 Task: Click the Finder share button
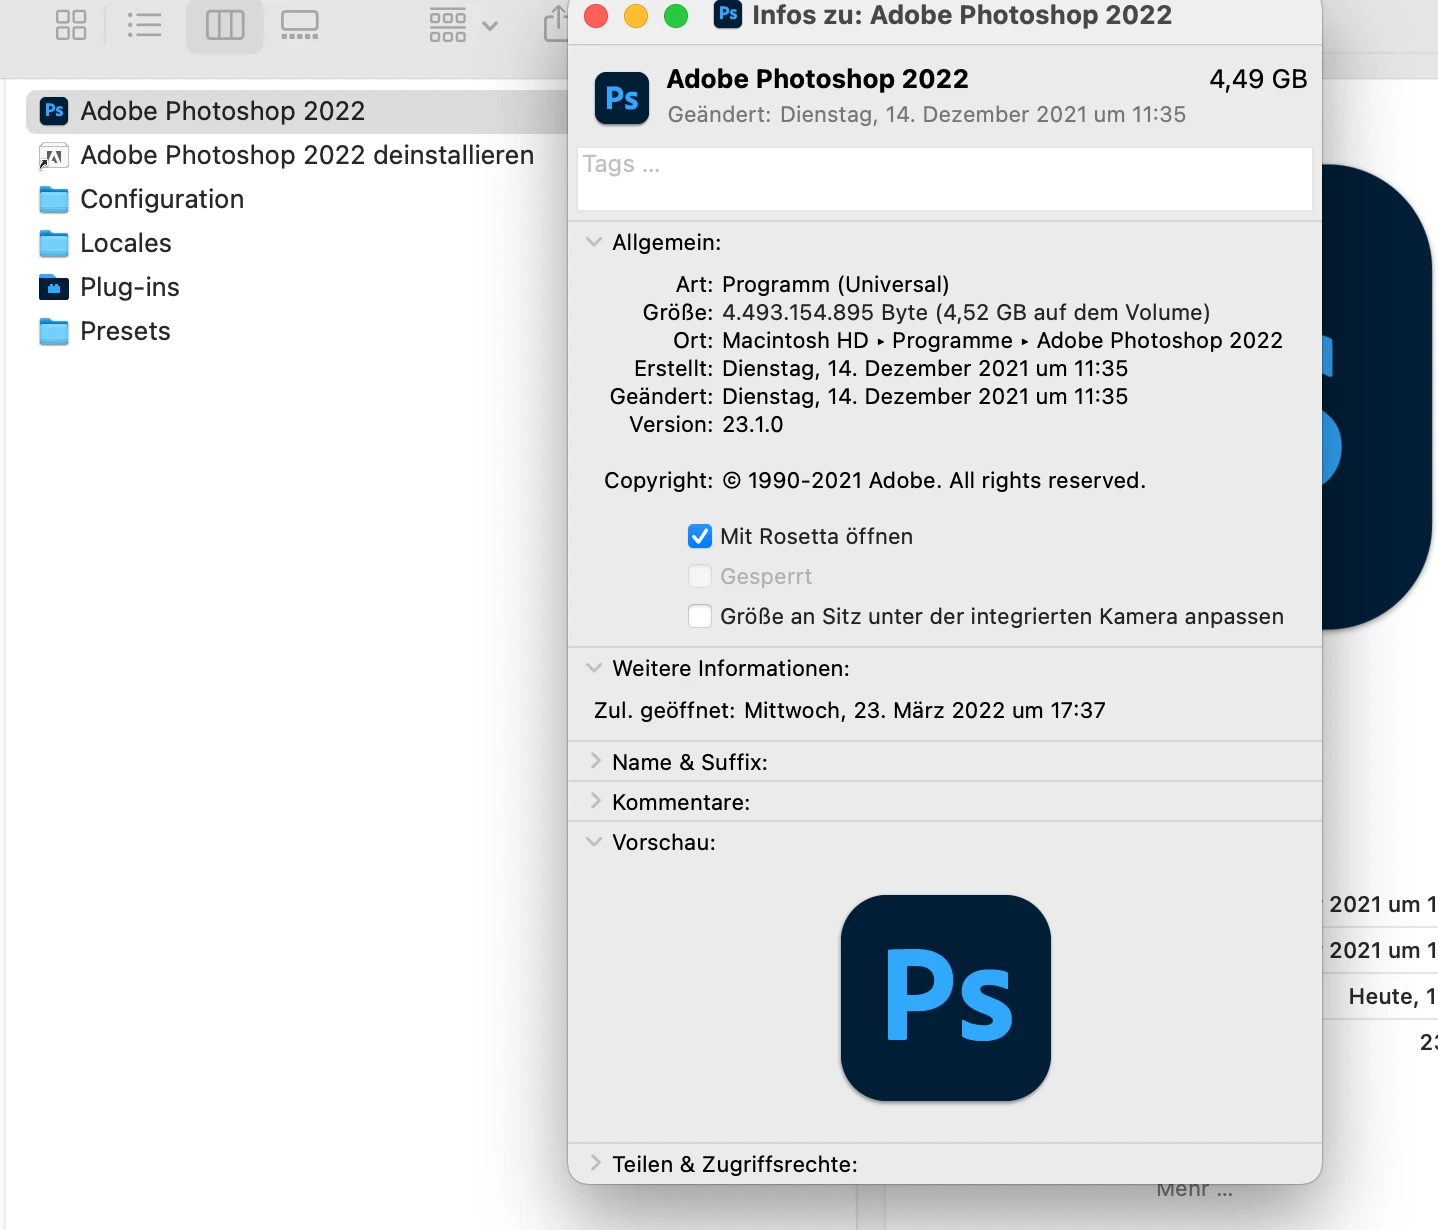tap(556, 24)
